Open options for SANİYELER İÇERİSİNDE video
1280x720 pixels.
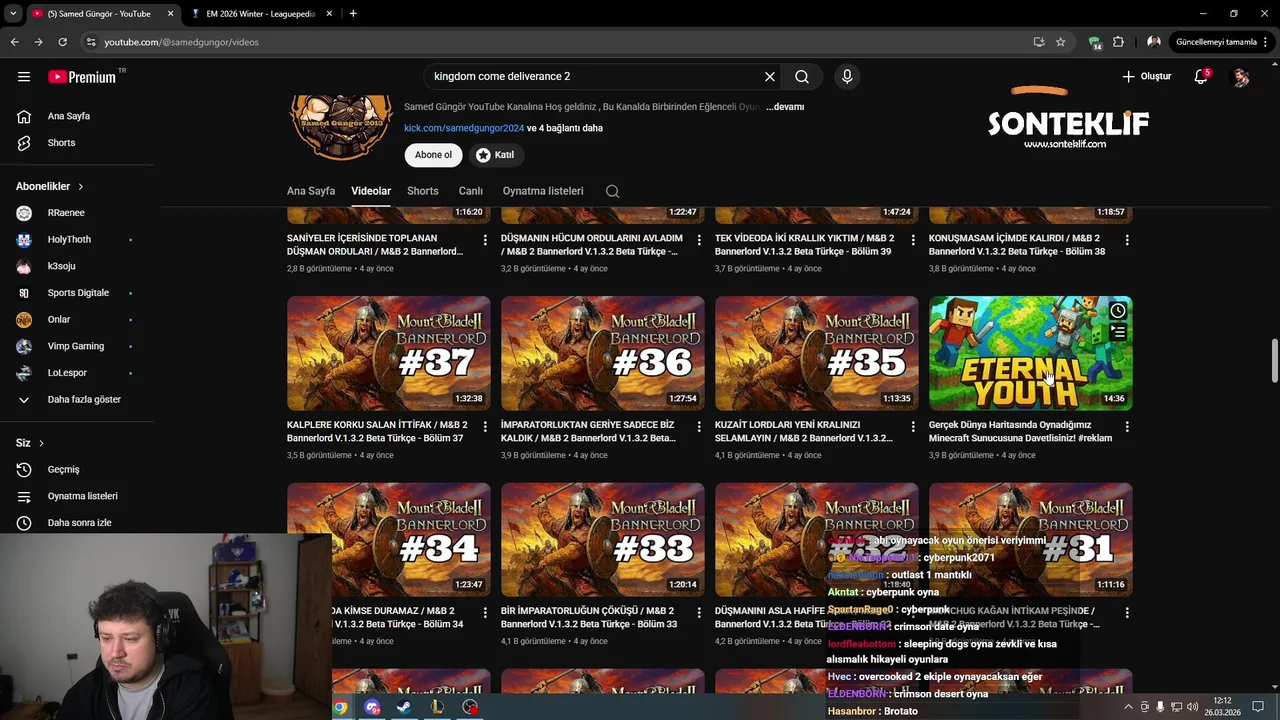click(x=485, y=240)
